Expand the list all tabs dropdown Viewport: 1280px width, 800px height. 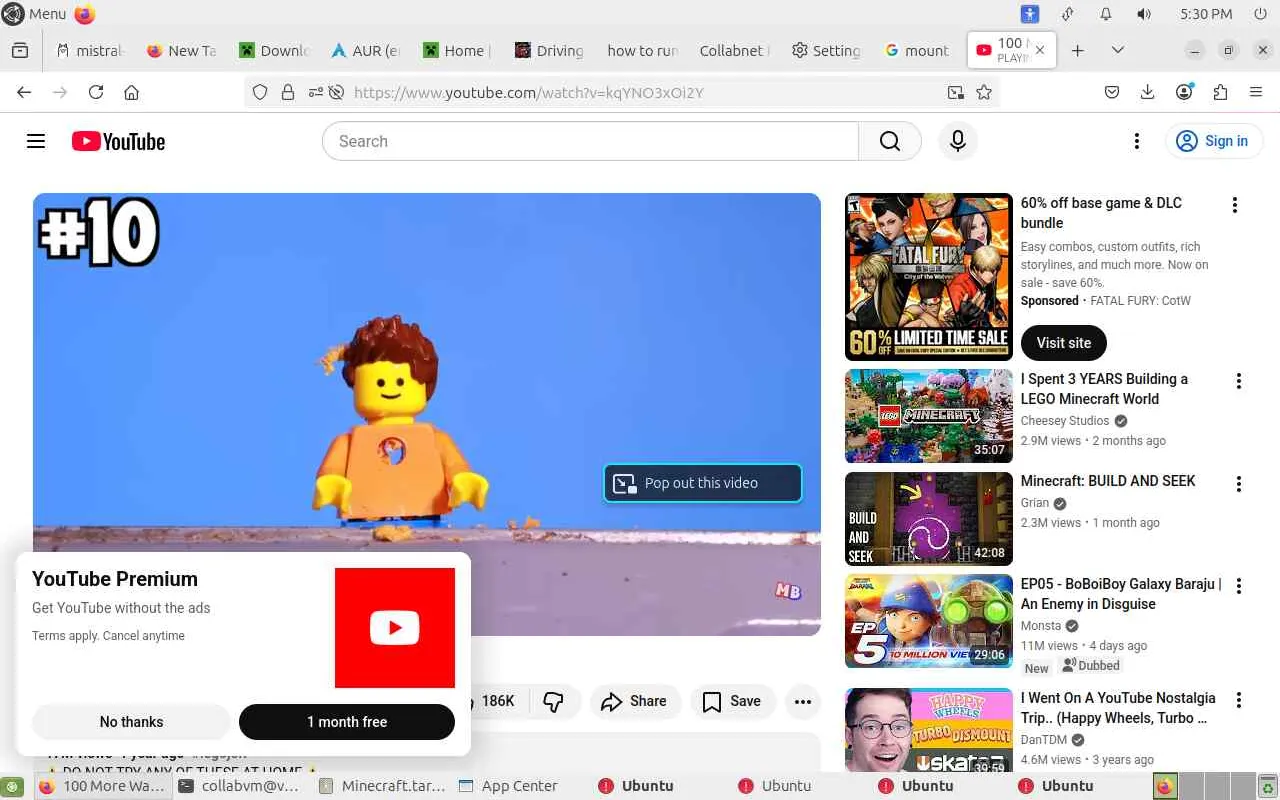click(x=1118, y=50)
